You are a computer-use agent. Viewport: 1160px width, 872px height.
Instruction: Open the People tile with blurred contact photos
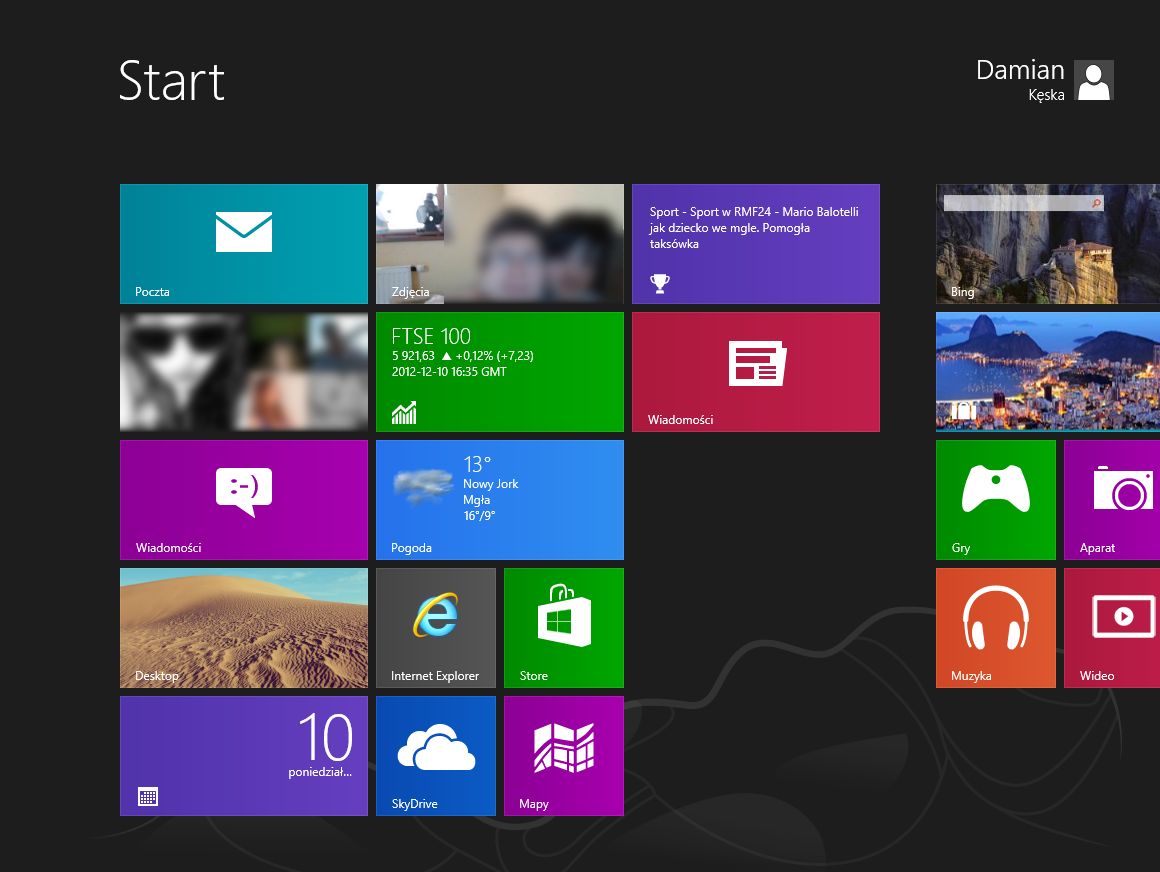(x=243, y=372)
